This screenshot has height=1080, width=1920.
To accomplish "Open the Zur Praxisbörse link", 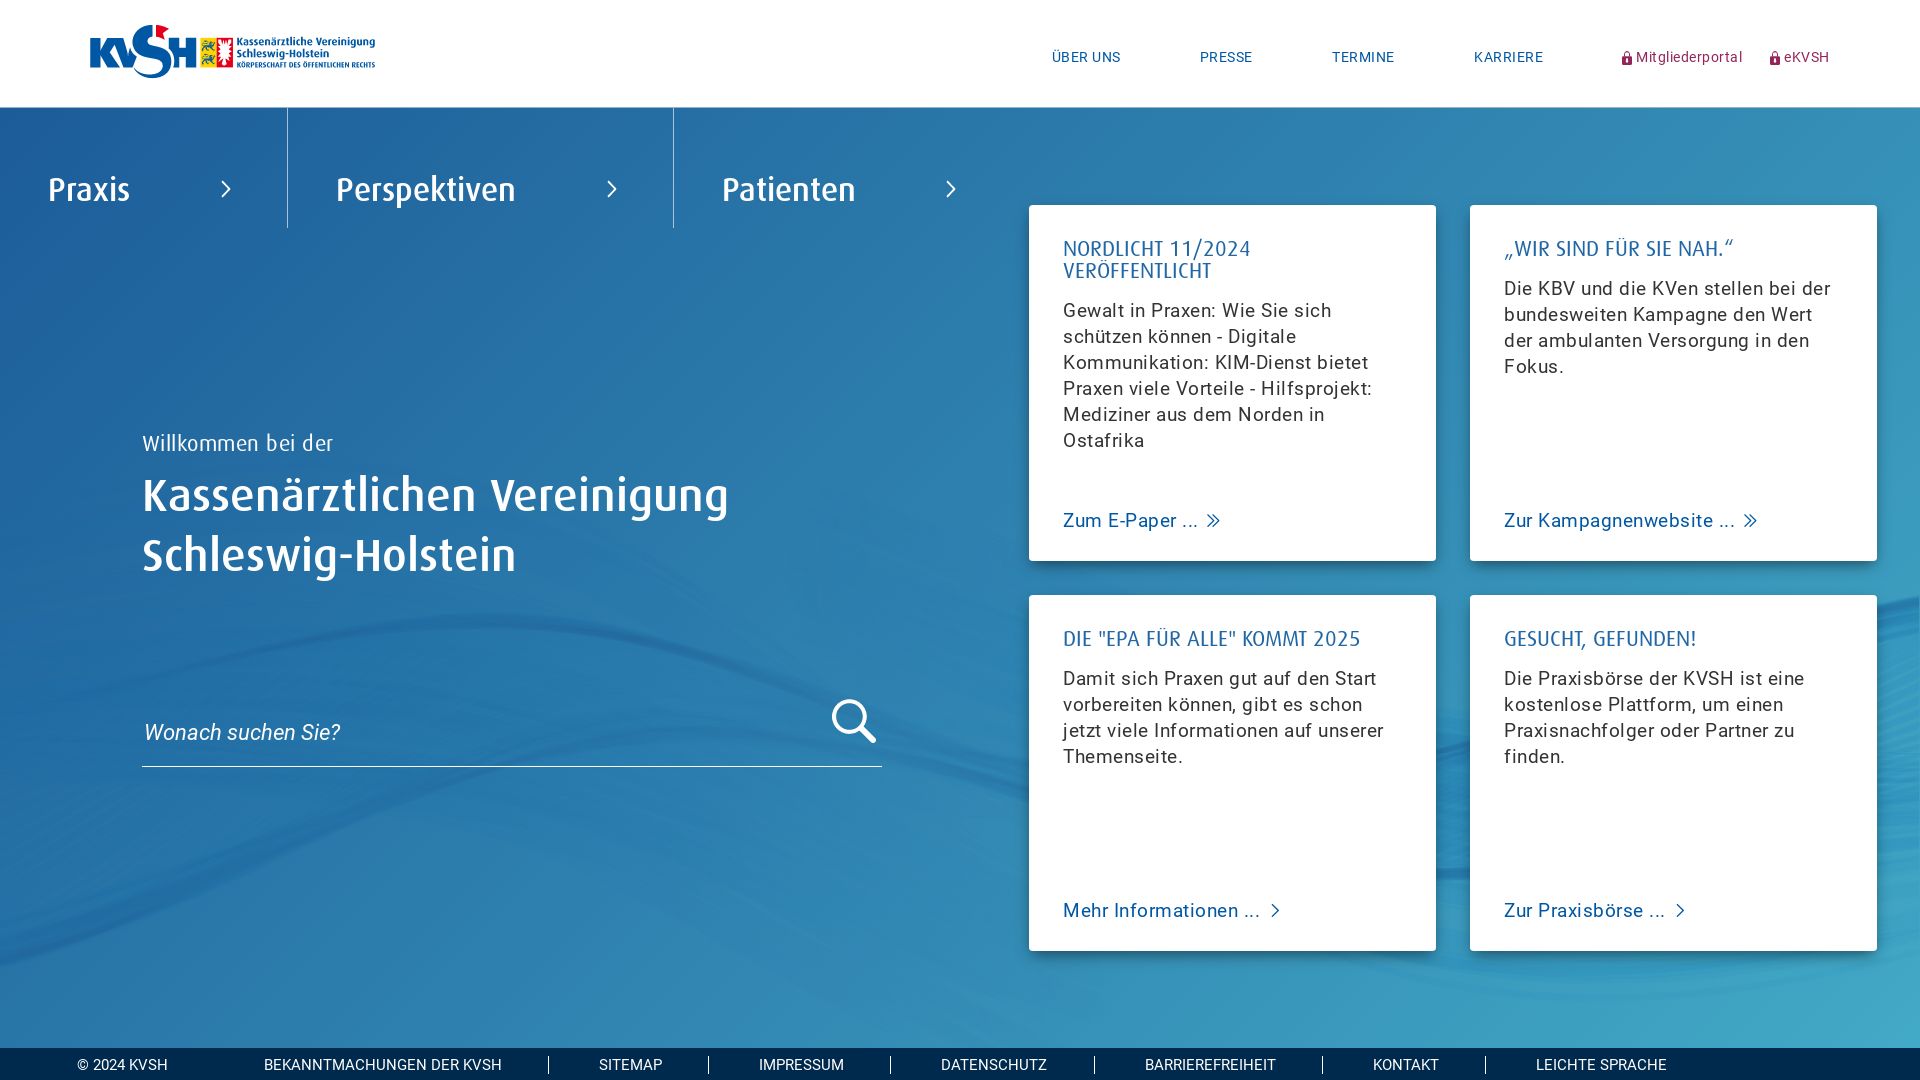I will (x=1595, y=911).
